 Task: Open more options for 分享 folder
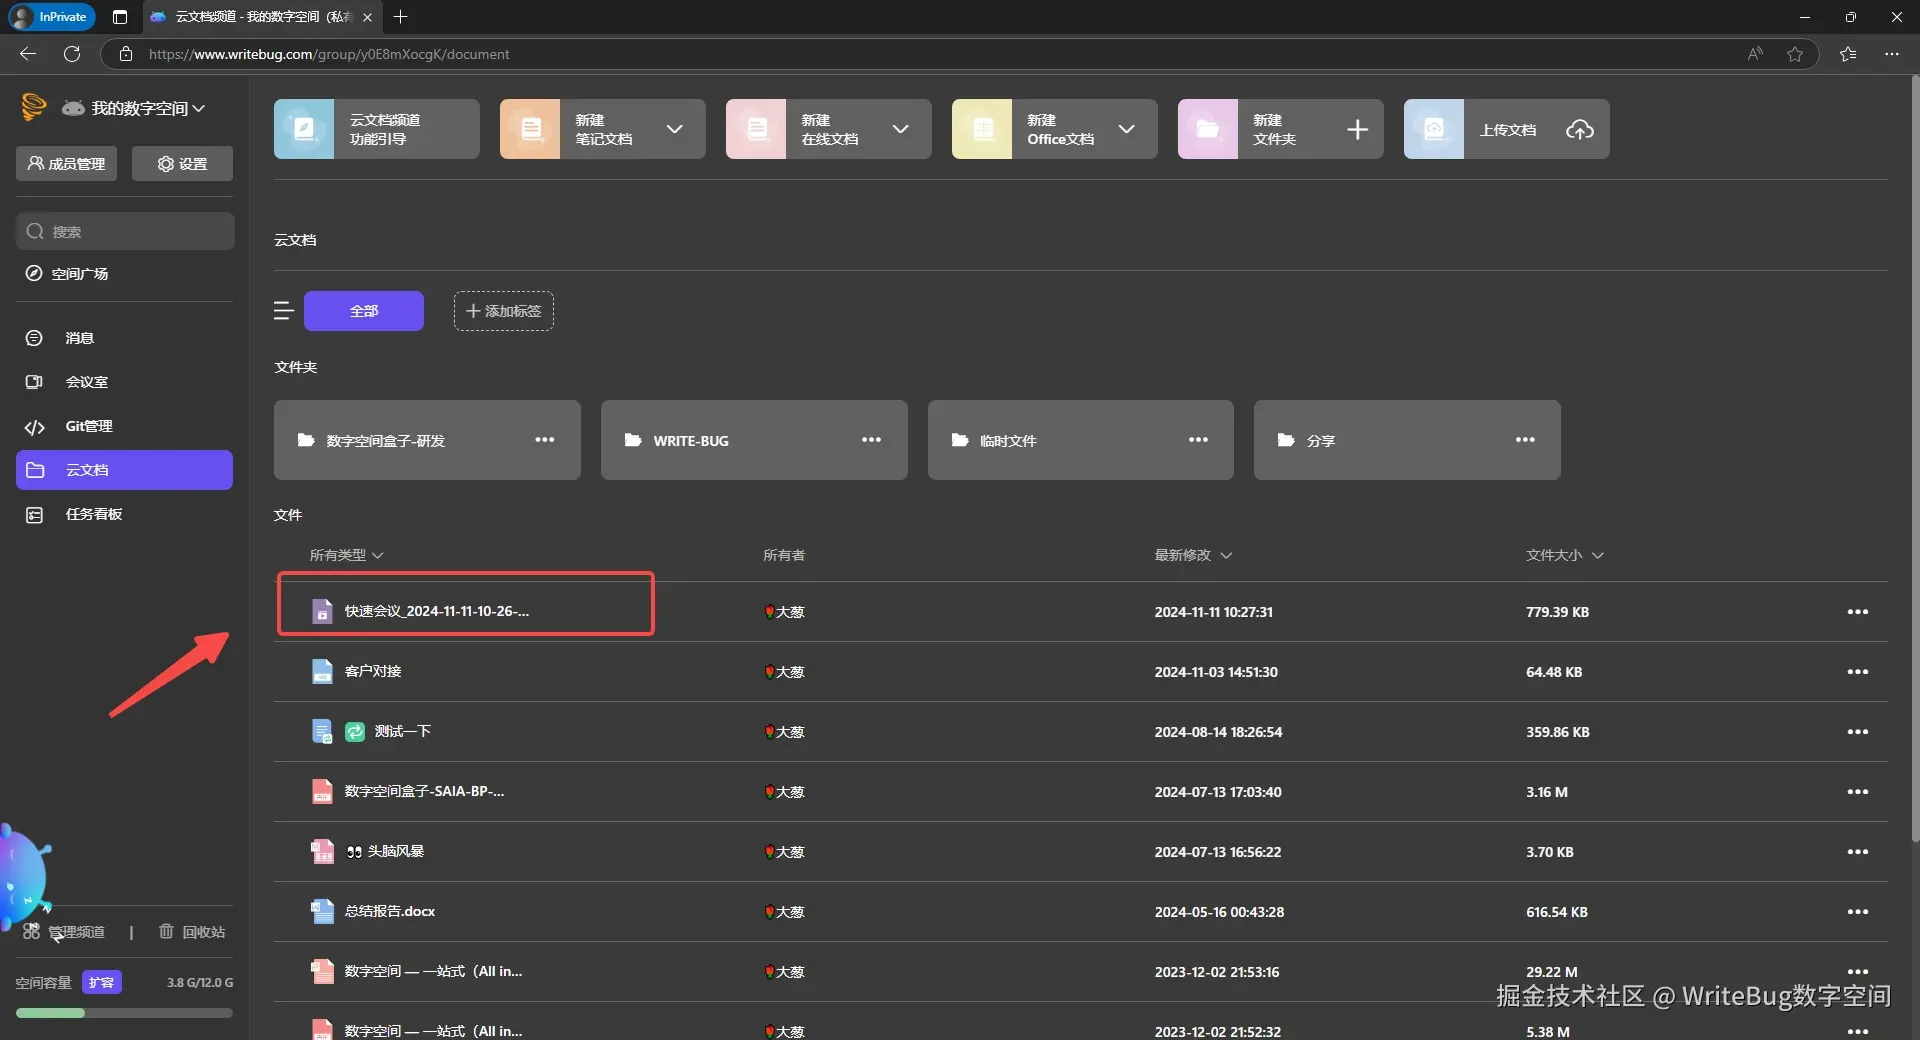(1524, 440)
